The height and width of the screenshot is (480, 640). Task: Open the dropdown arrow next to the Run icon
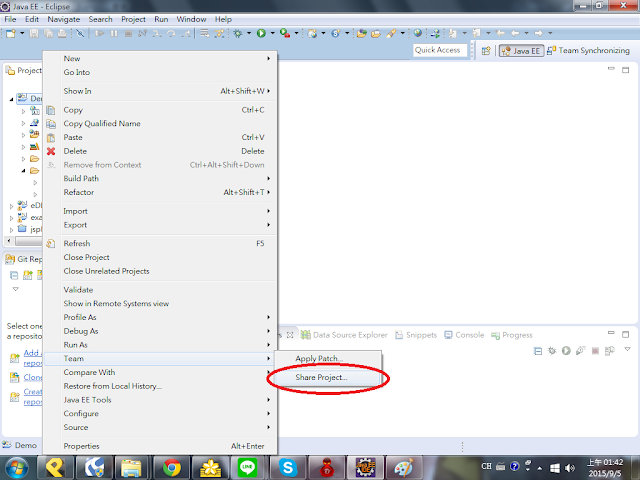[x=272, y=33]
